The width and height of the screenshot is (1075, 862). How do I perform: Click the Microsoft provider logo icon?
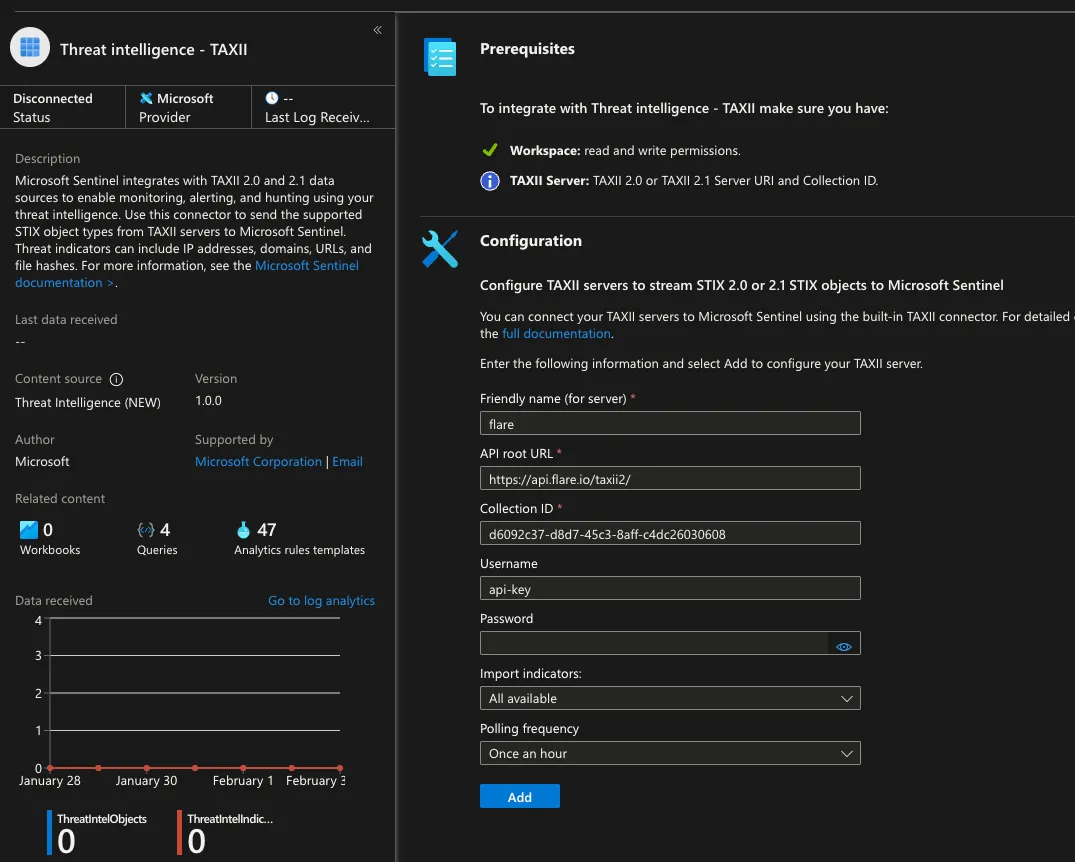pyautogui.click(x=146, y=98)
